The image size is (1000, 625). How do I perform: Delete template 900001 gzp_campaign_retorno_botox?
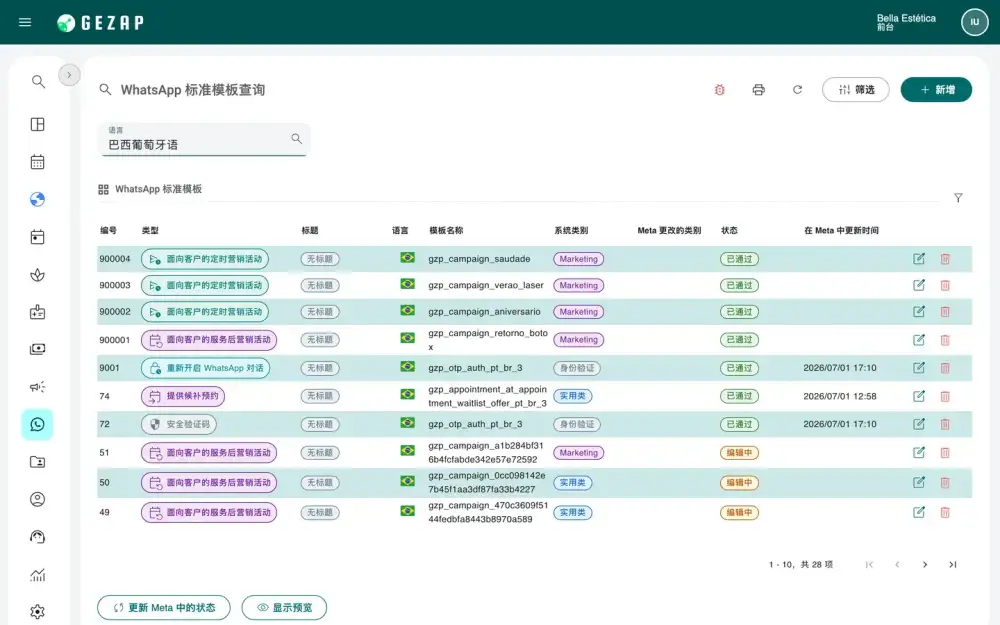point(945,340)
